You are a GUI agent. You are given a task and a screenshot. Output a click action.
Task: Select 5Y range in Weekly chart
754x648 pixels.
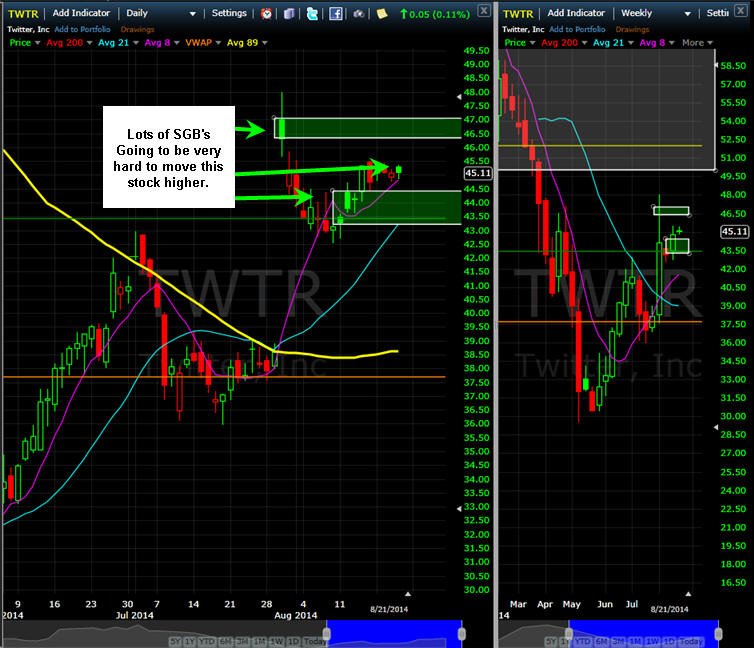[x=551, y=641]
